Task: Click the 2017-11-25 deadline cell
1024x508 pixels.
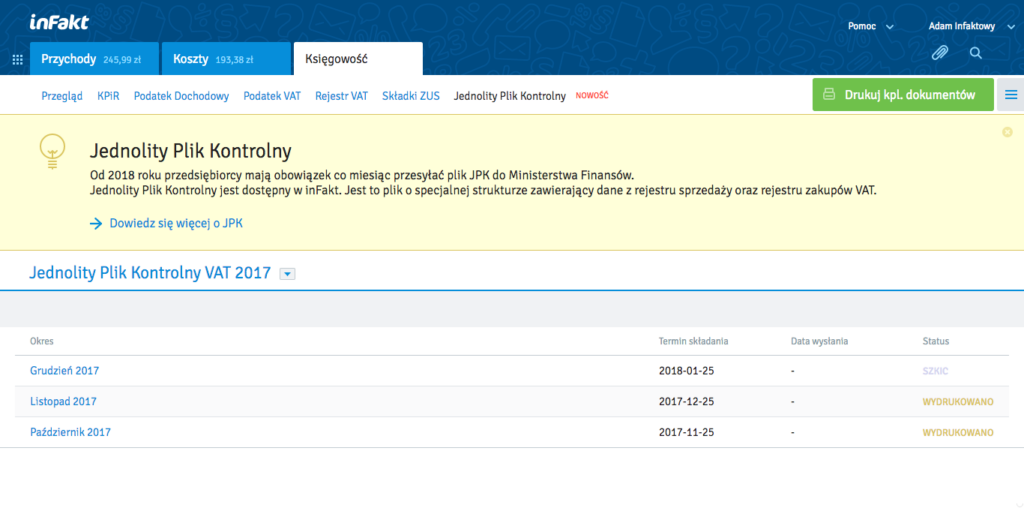Action: [x=686, y=432]
